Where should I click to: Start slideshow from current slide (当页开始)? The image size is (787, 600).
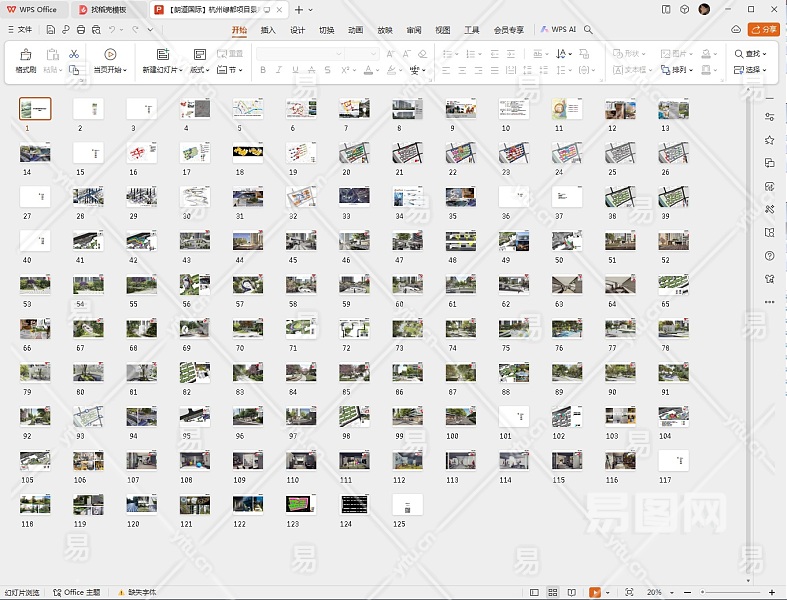click(110, 55)
